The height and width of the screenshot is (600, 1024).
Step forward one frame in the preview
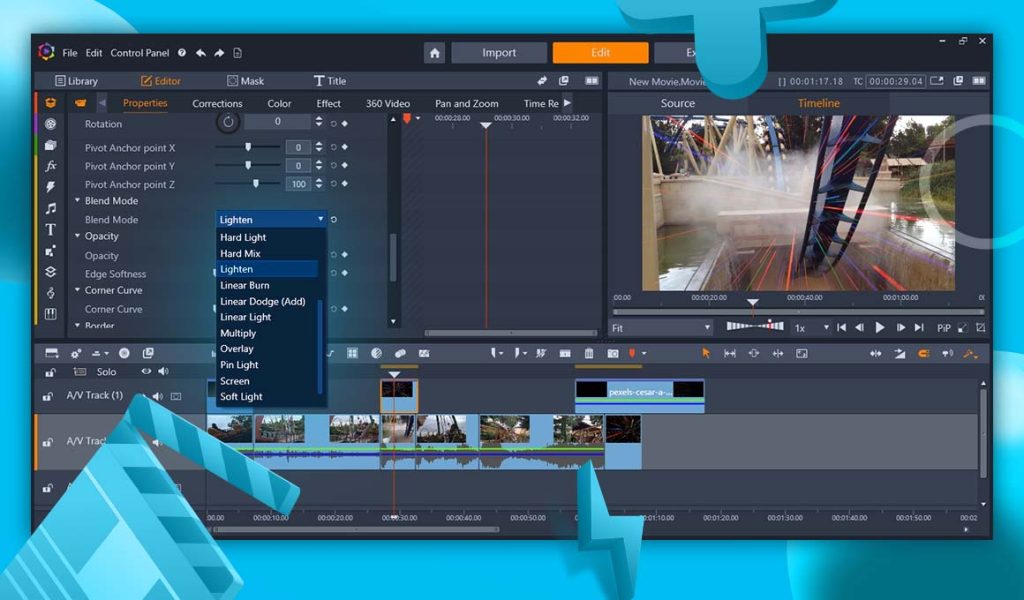tap(900, 328)
